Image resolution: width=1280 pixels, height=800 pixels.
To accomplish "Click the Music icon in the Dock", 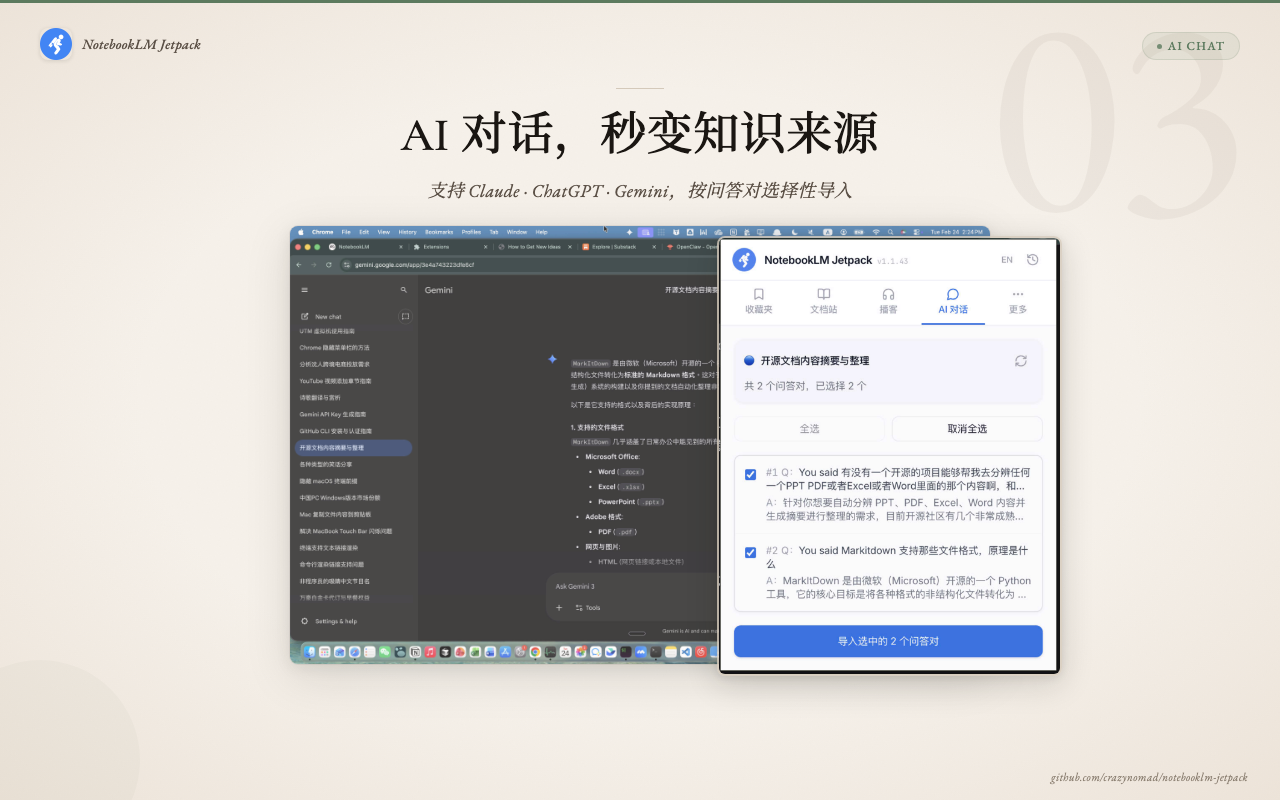I will [430, 652].
